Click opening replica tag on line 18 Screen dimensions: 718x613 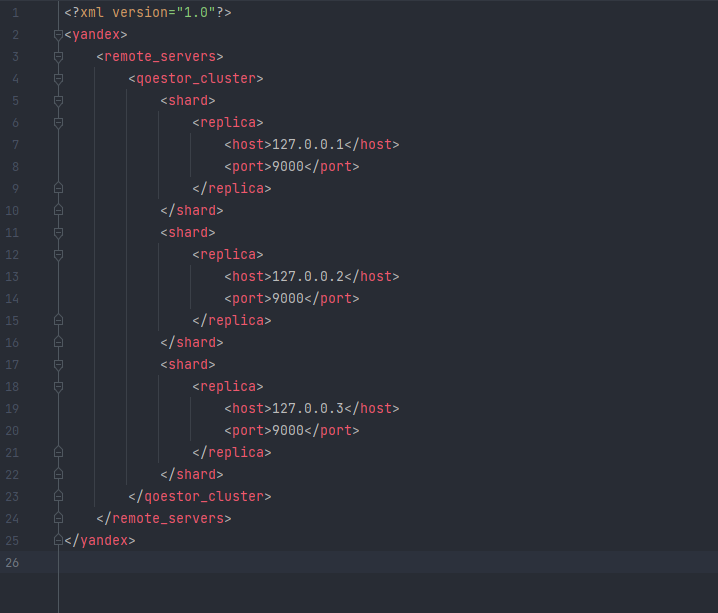[228, 386]
